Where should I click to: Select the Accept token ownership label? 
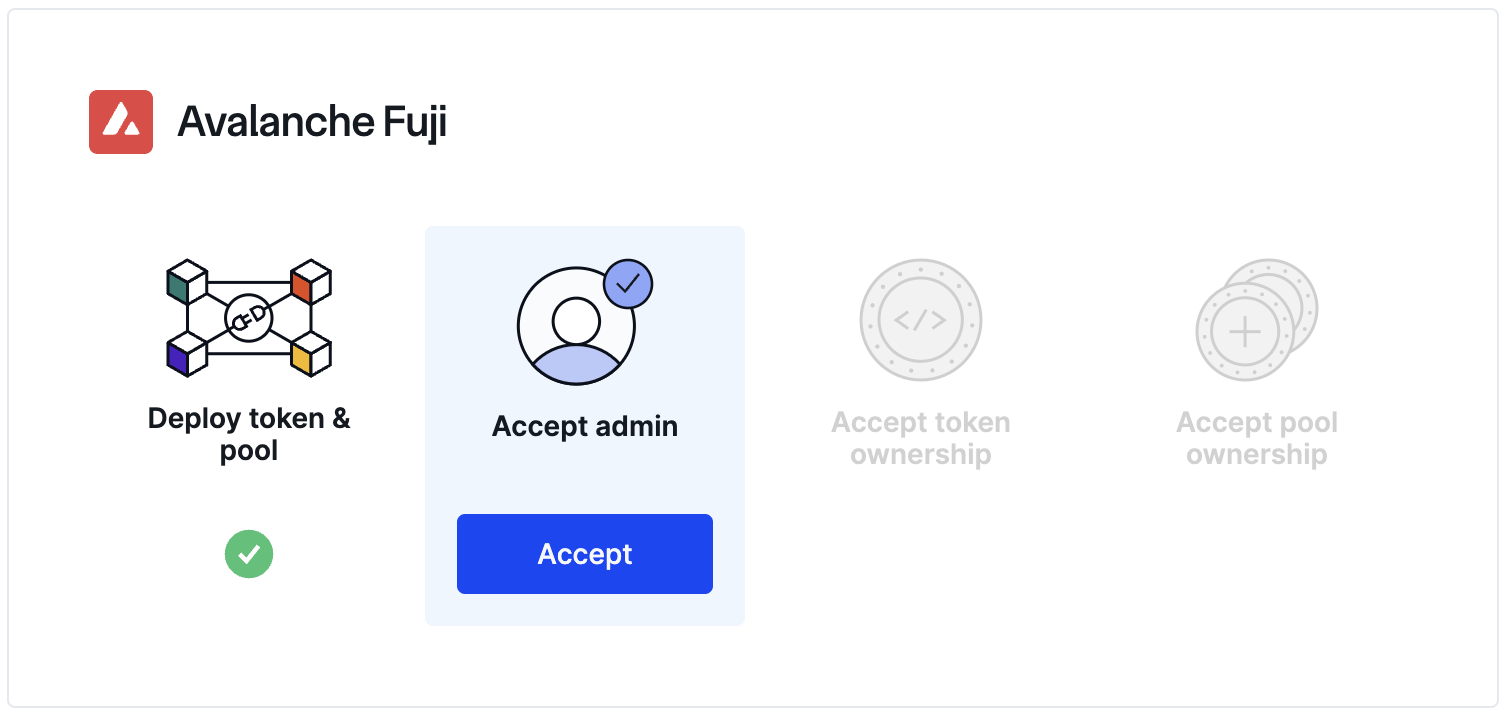(920, 438)
